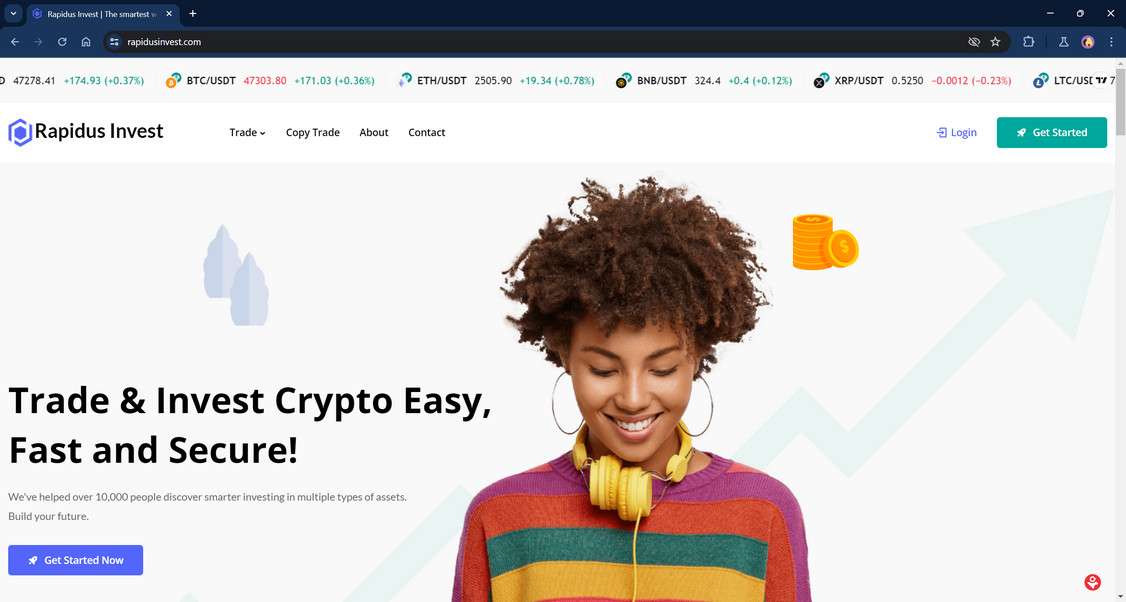Viewport: 1126px width, 602px height.
Task: Bookmark this page with the star icon
Action: (x=995, y=42)
